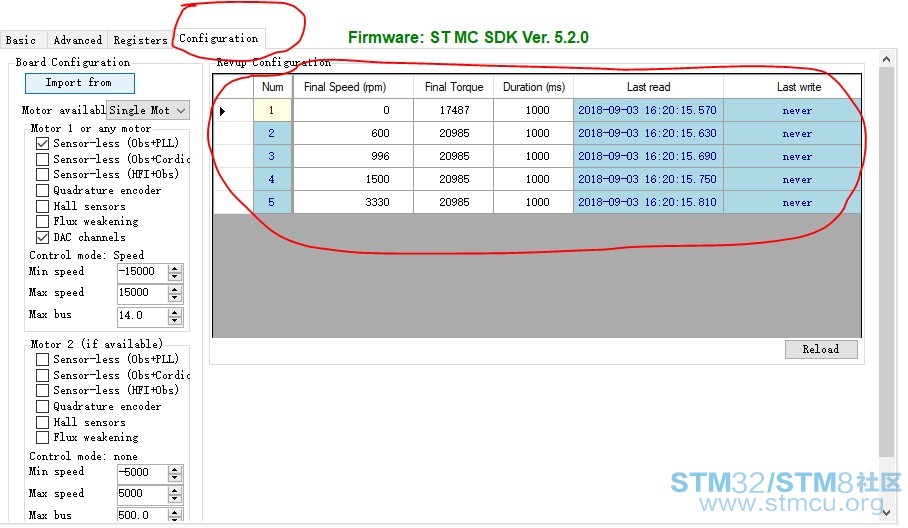Screen dimensions: 908x528
Task: Select revup row Num 5 cell
Action: tap(273, 202)
